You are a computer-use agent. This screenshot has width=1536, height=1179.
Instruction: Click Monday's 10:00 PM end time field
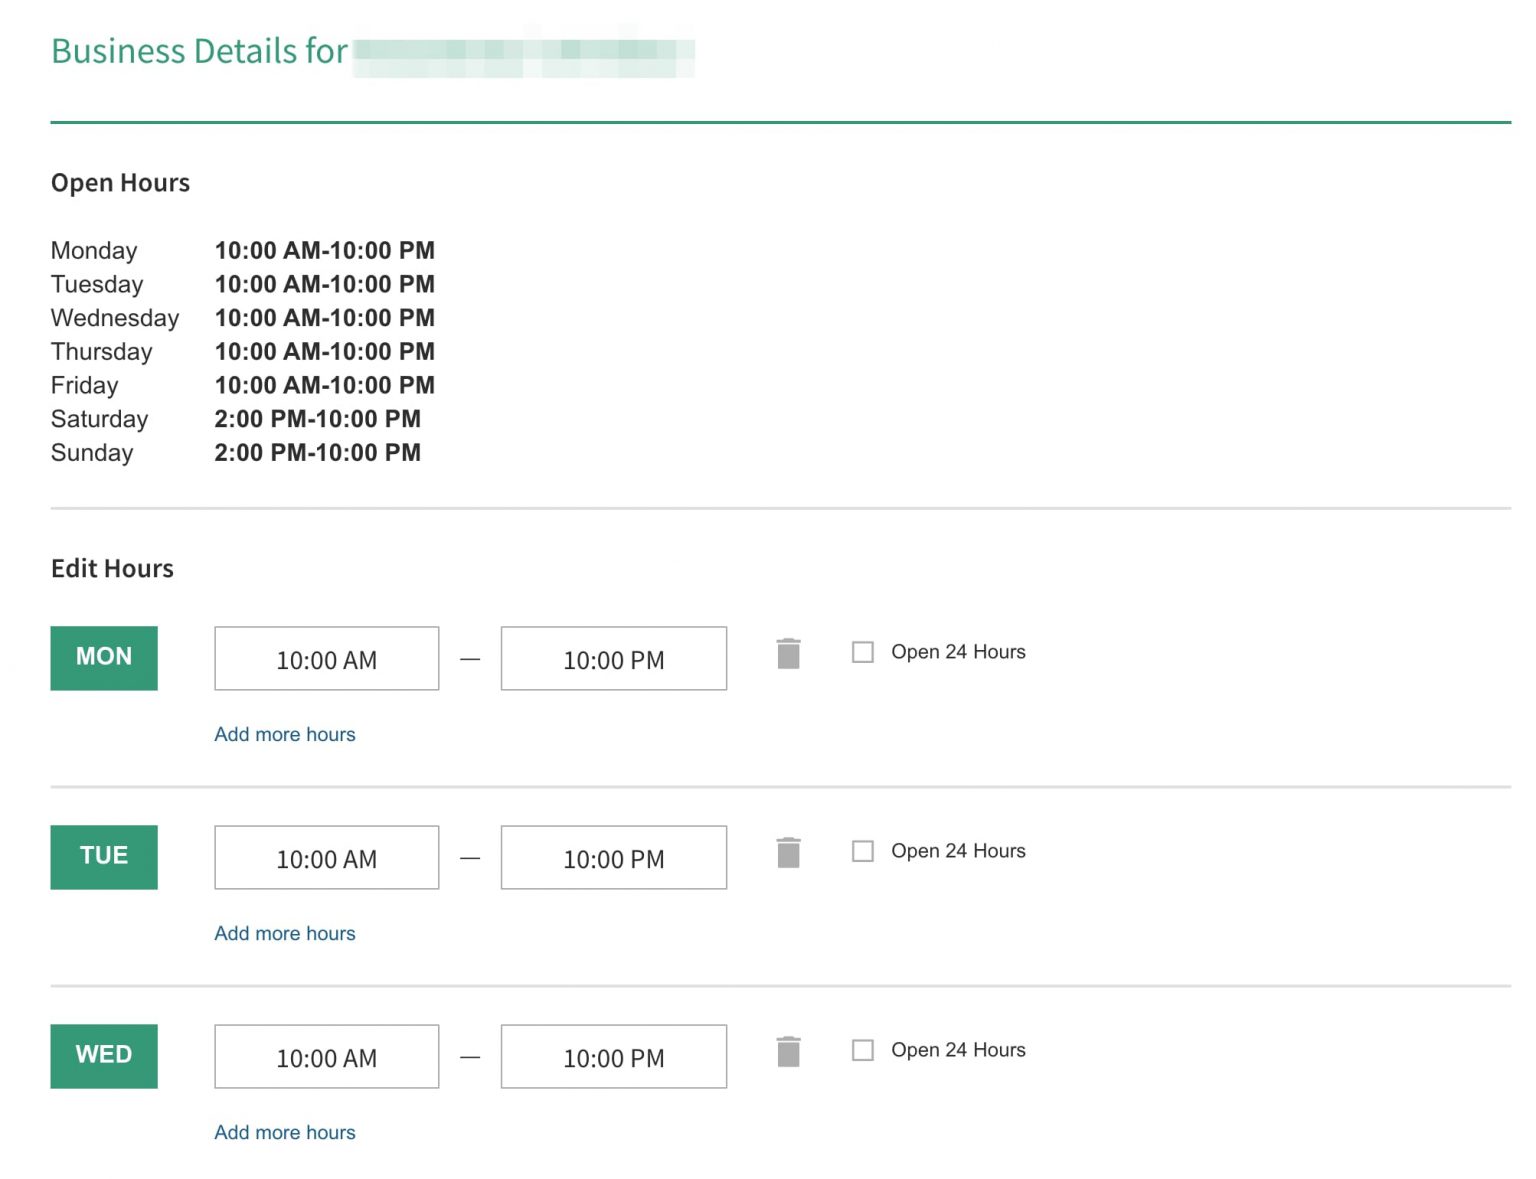pyautogui.click(x=613, y=658)
